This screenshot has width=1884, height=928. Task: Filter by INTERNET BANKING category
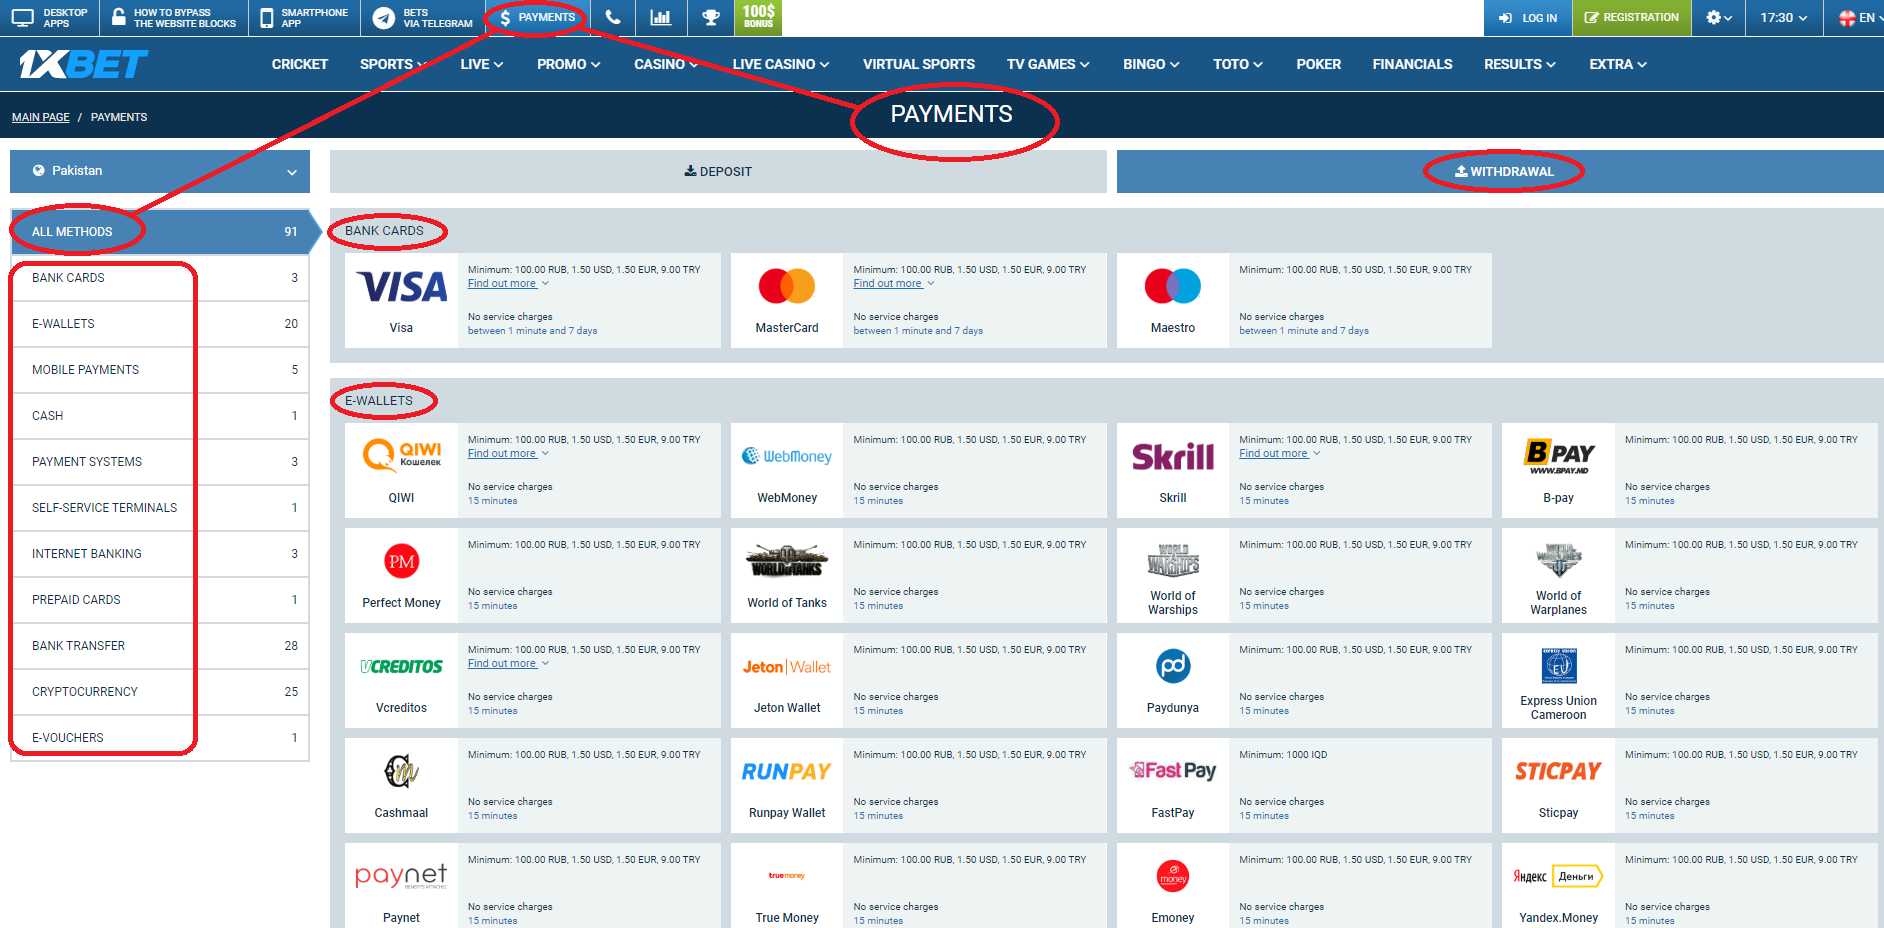point(160,554)
